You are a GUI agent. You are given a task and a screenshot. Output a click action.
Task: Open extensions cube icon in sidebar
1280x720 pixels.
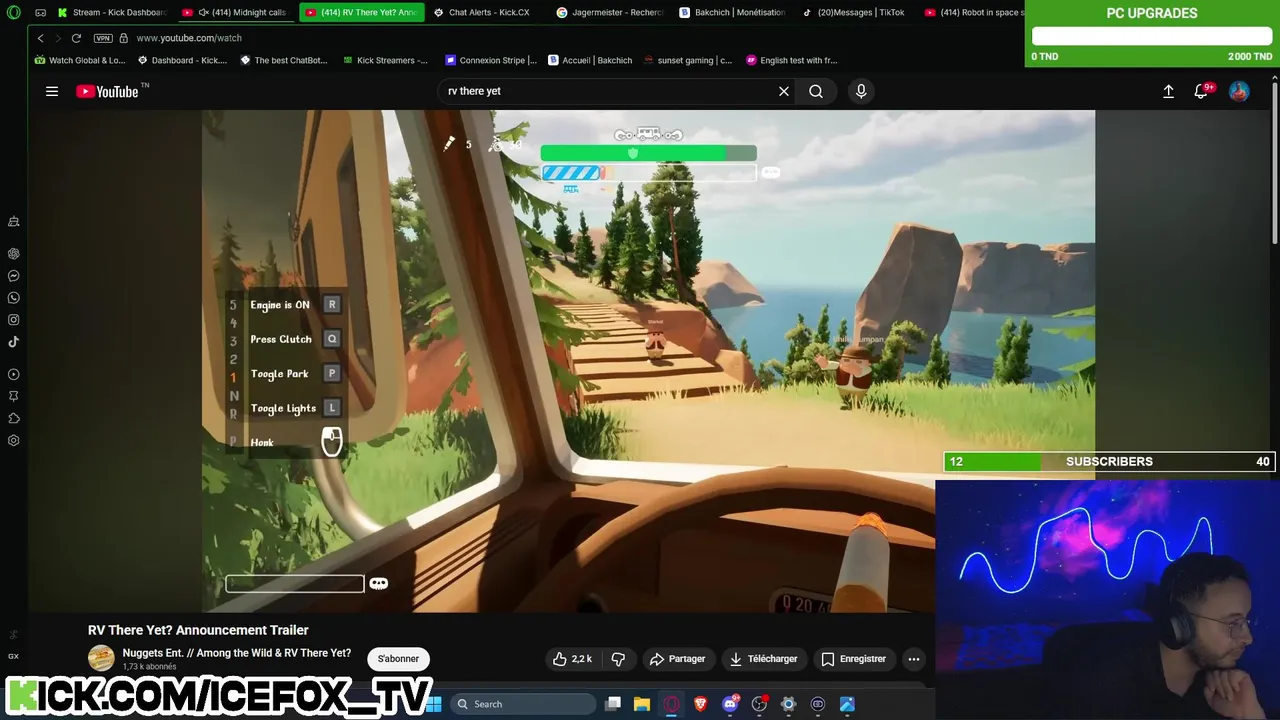point(13,419)
